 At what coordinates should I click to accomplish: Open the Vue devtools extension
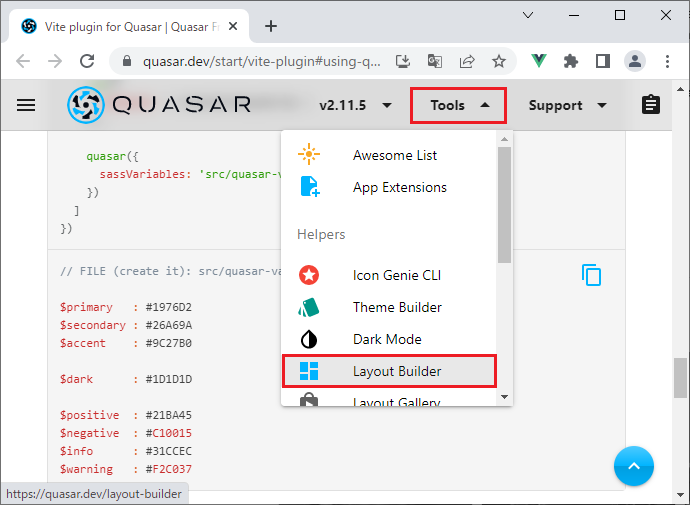click(539, 61)
